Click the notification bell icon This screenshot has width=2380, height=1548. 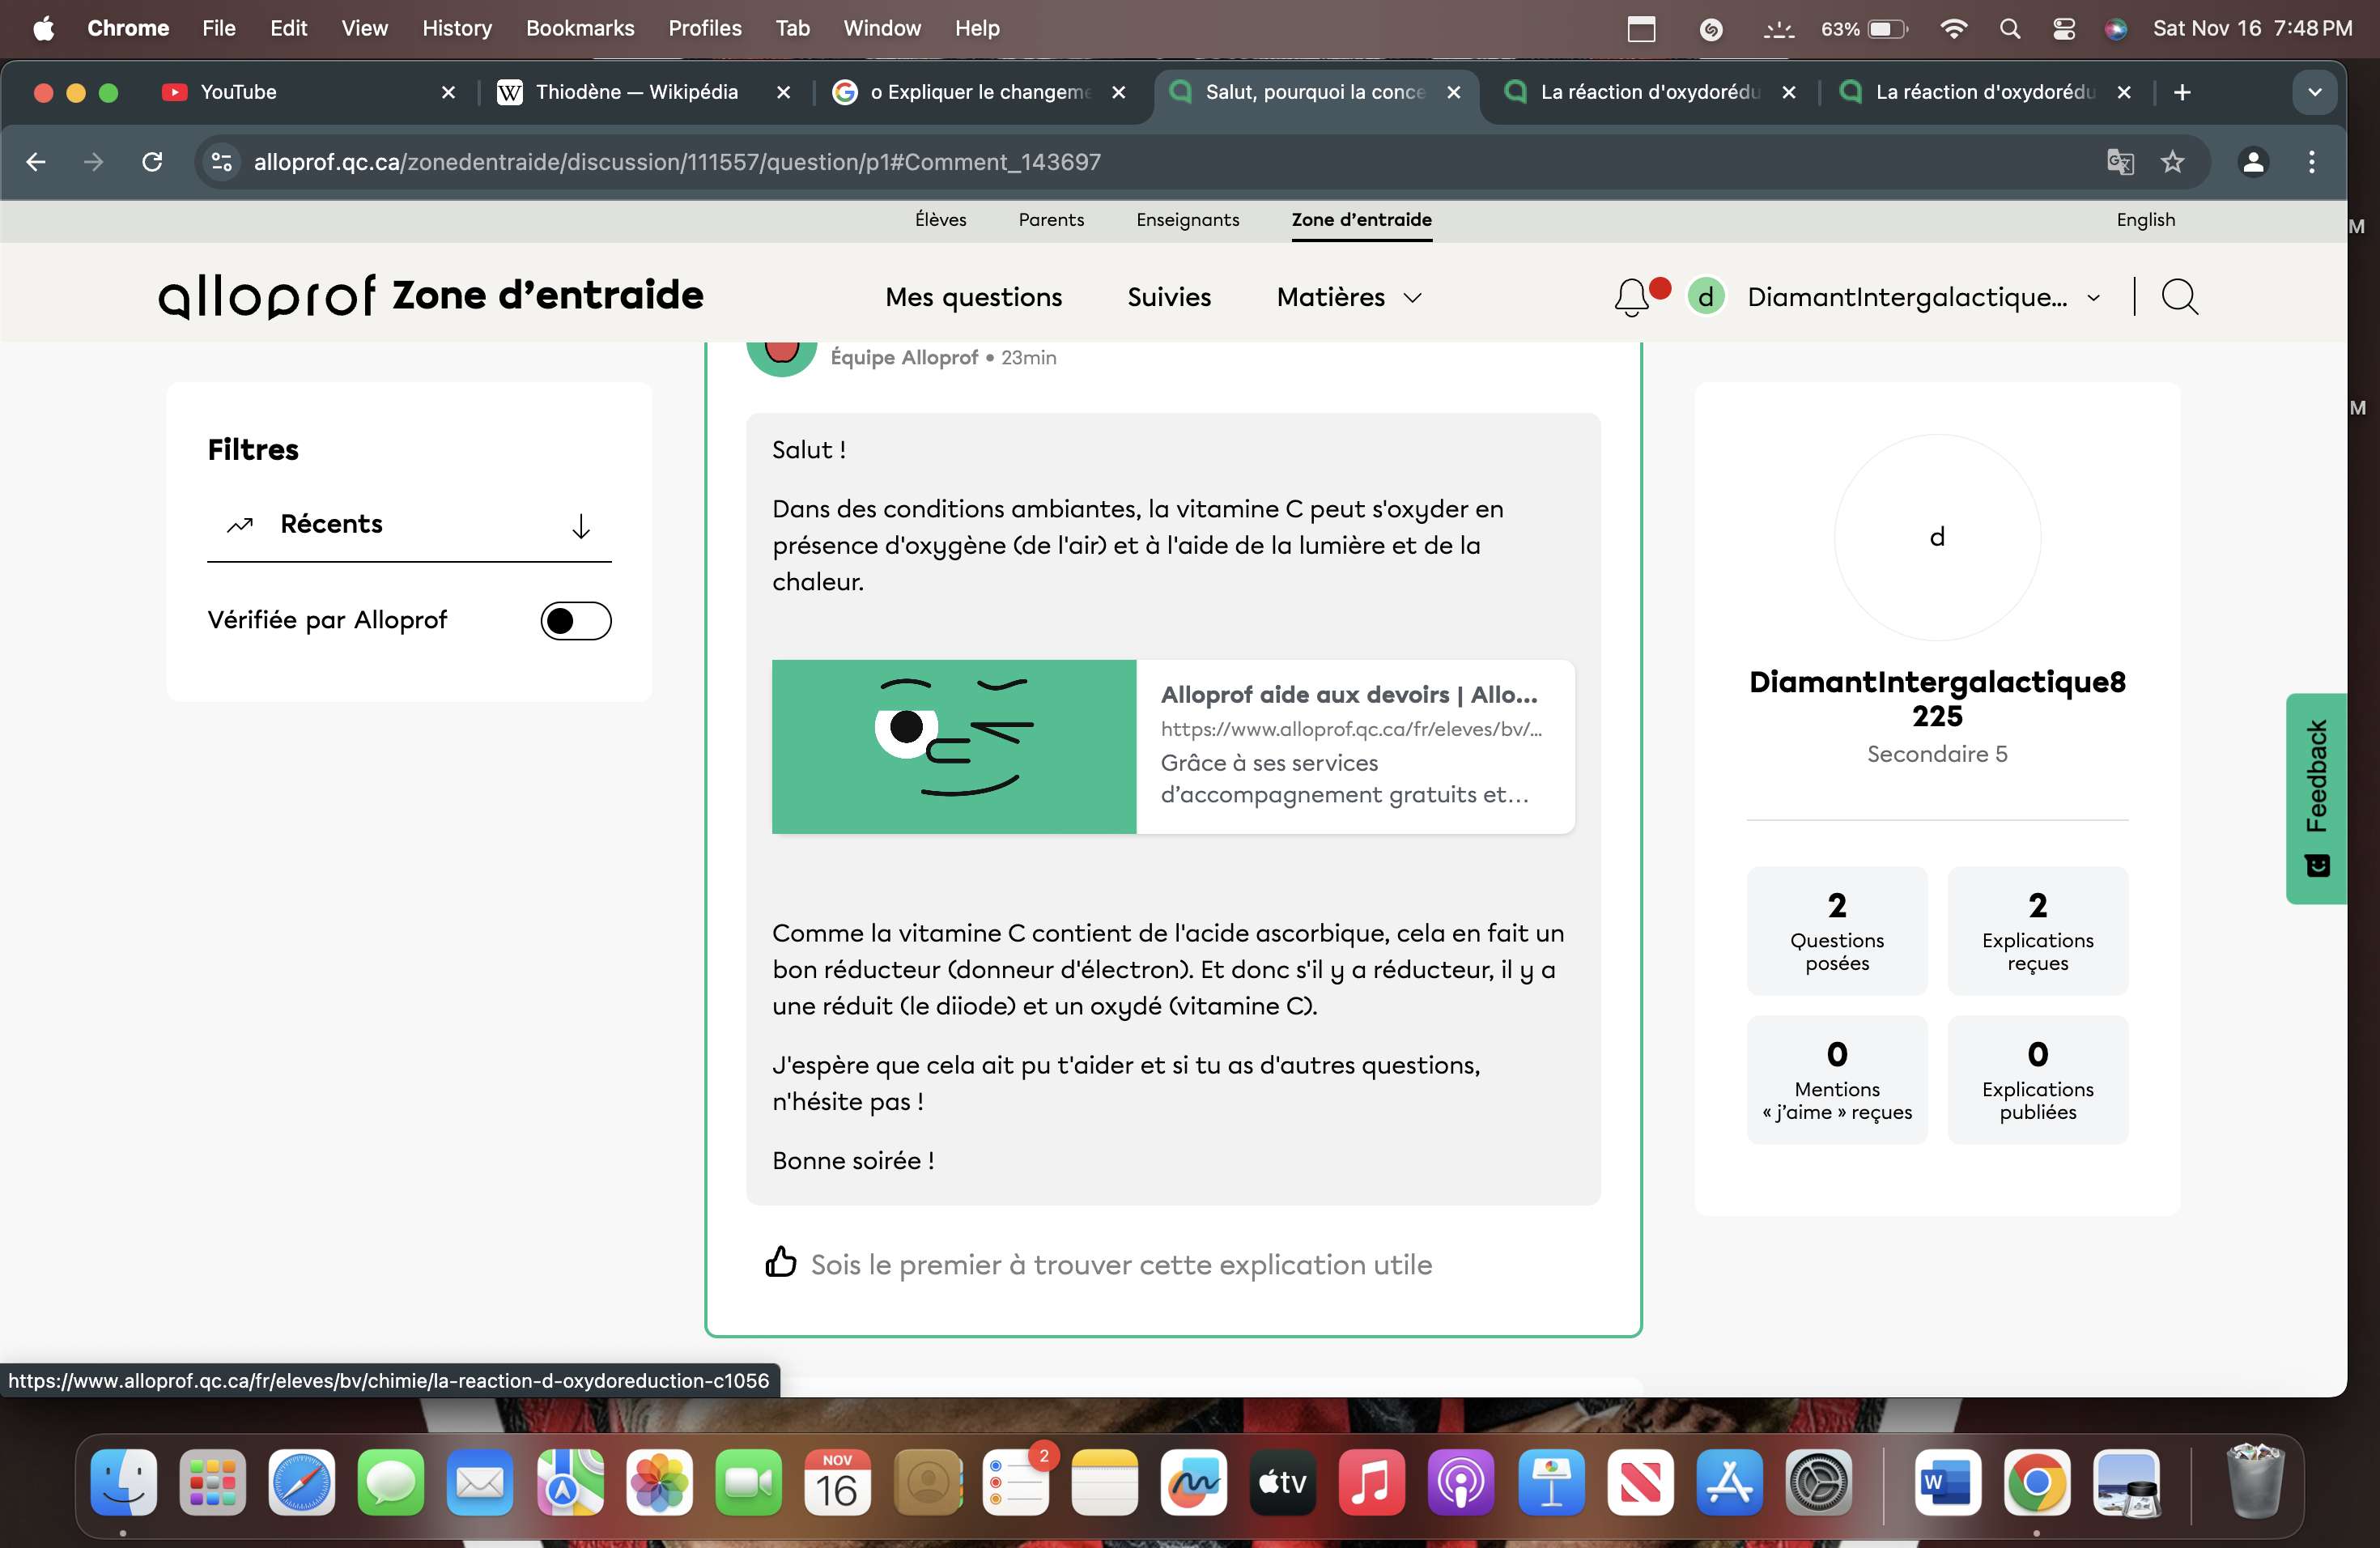(1631, 297)
